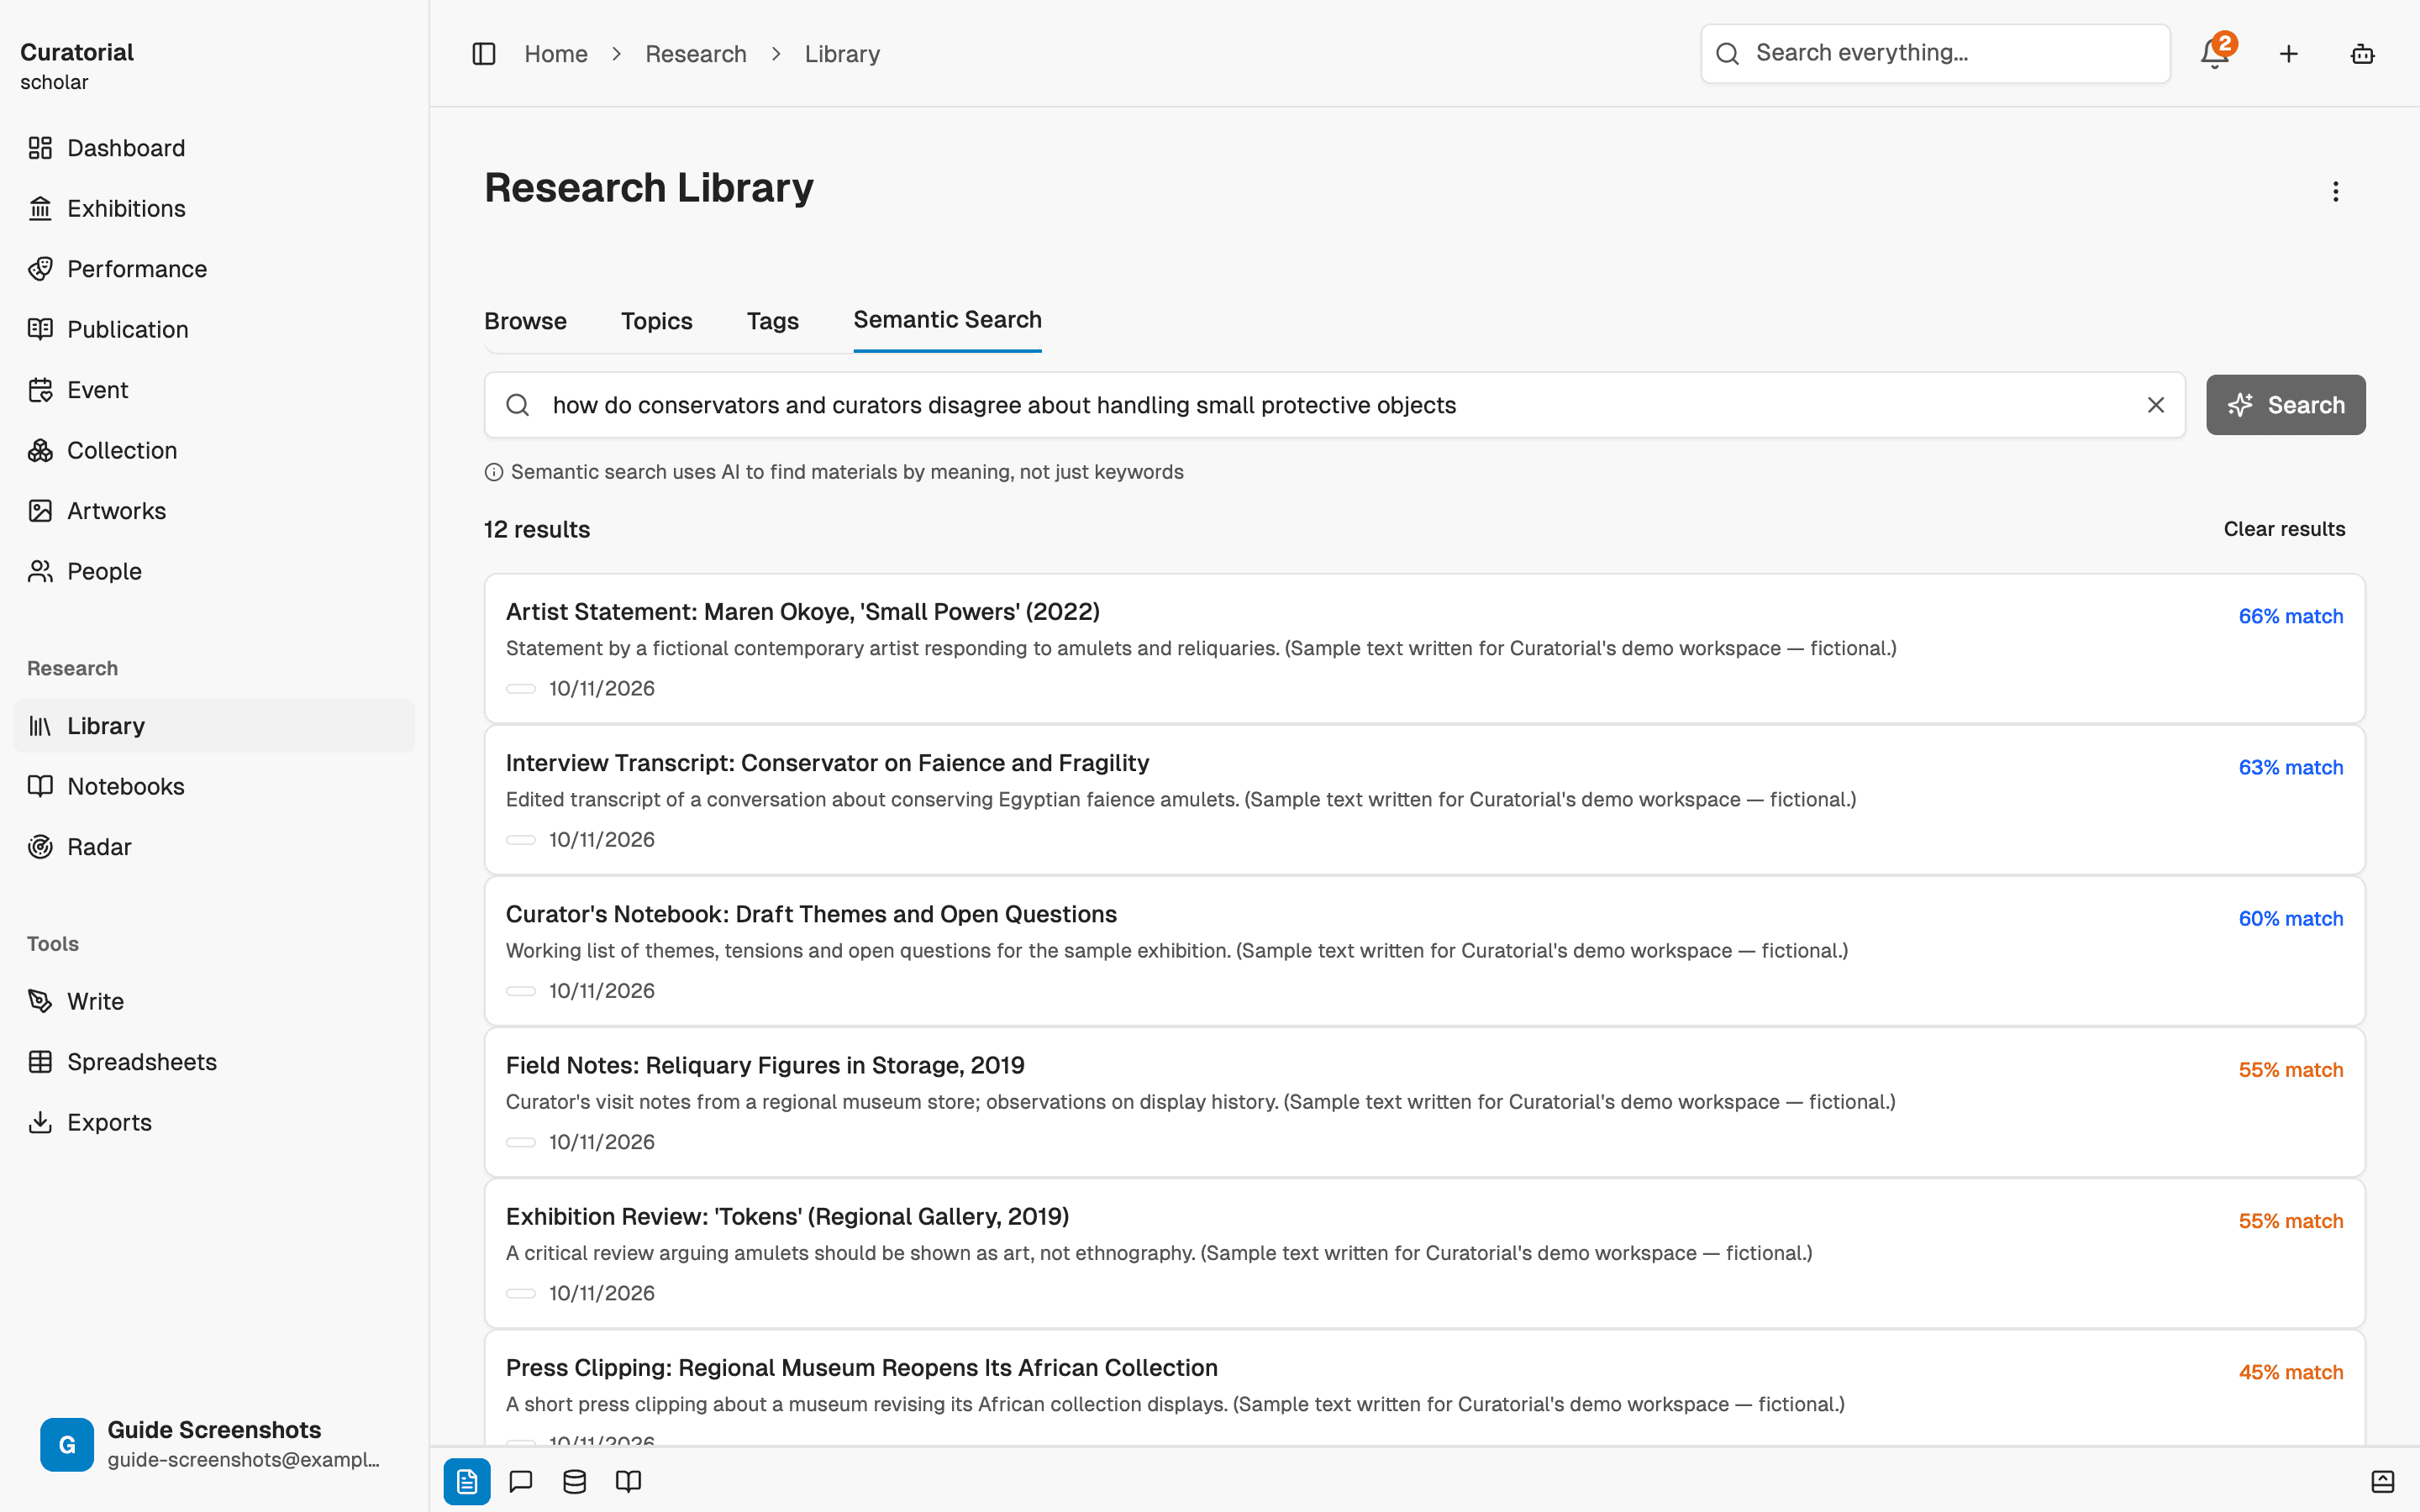This screenshot has height=1512, width=2420.
Task: Switch to the Topics tab
Action: pyautogui.click(x=656, y=321)
